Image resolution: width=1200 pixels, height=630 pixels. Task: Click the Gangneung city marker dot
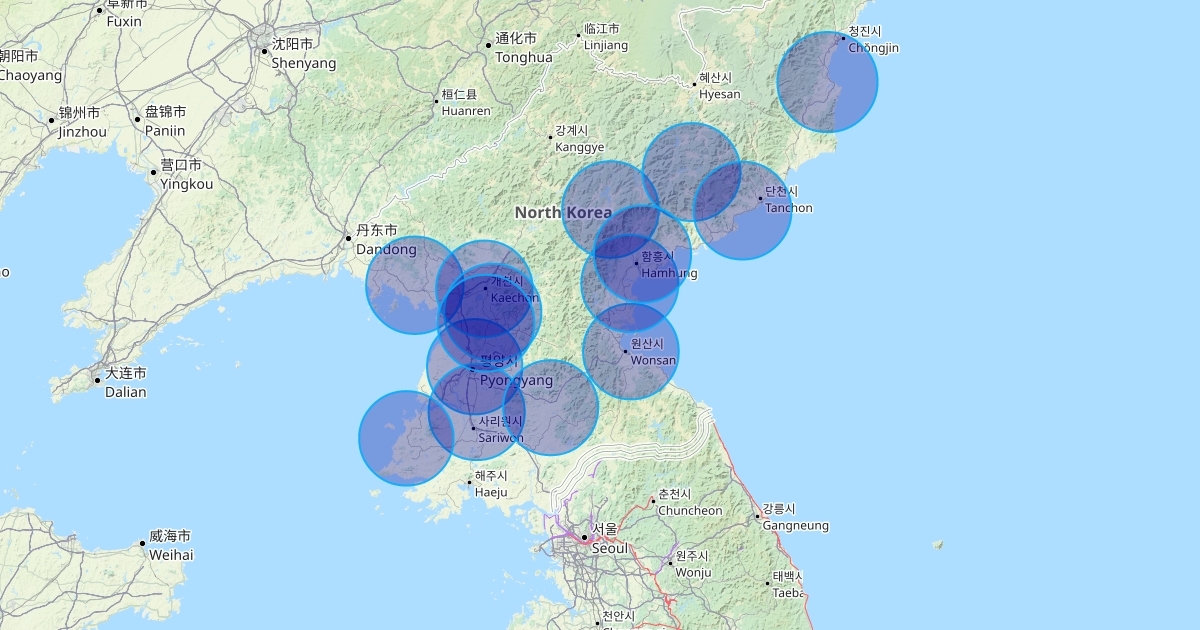(757, 516)
